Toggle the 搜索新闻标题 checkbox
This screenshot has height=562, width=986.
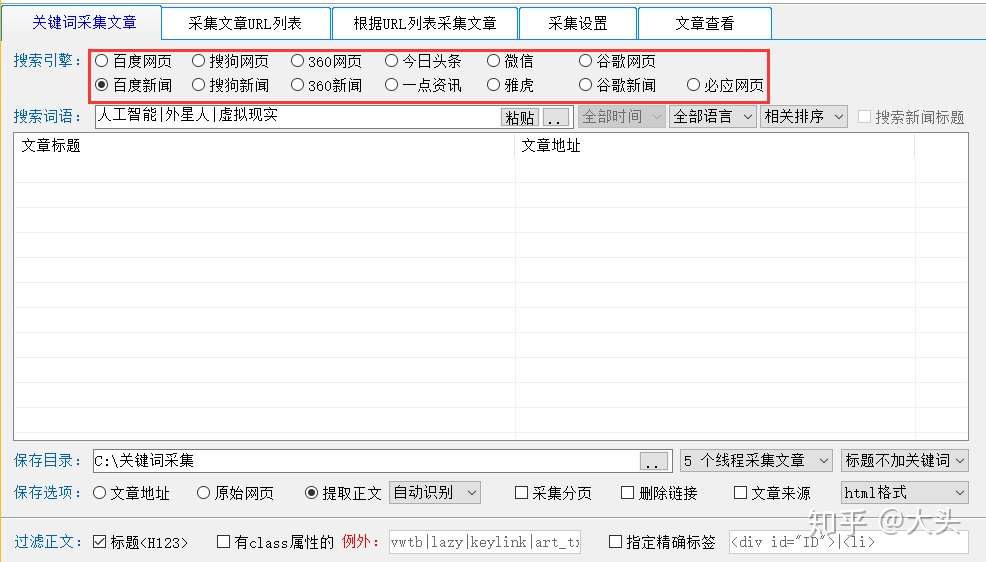point(865,117)
